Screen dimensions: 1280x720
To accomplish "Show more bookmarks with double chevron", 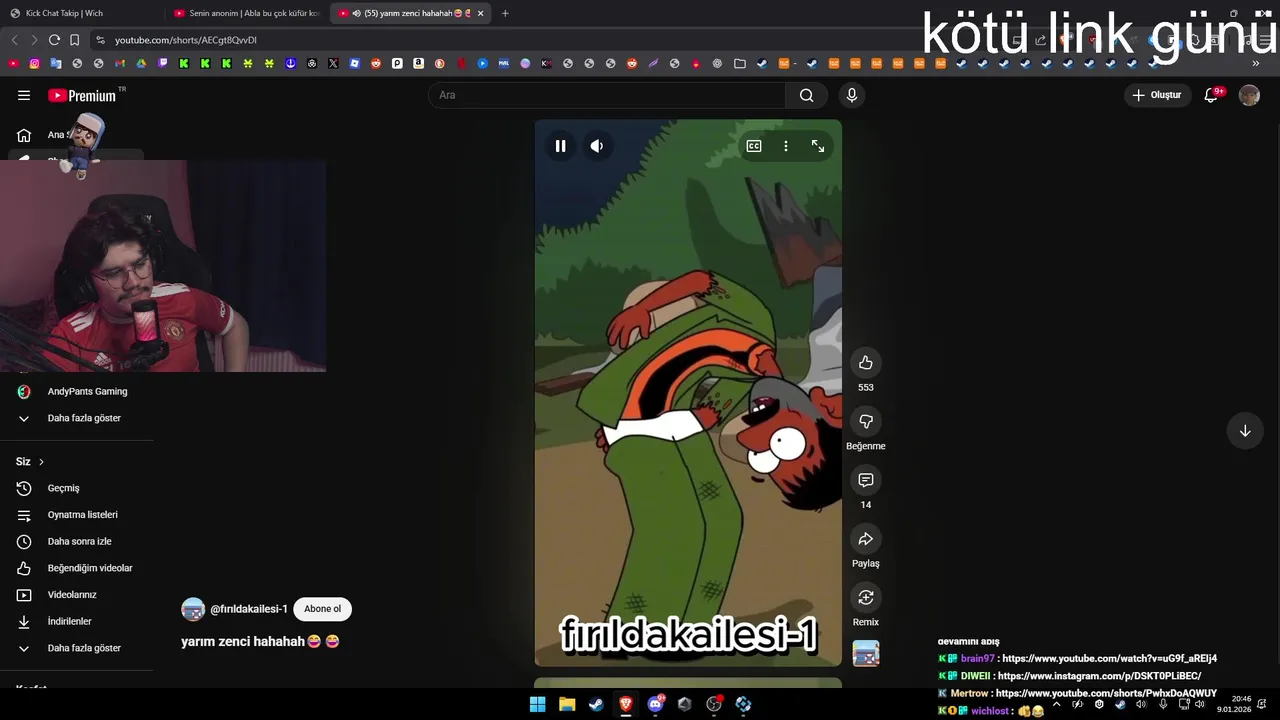I will pyautogui.click(x=1256, y=64).
